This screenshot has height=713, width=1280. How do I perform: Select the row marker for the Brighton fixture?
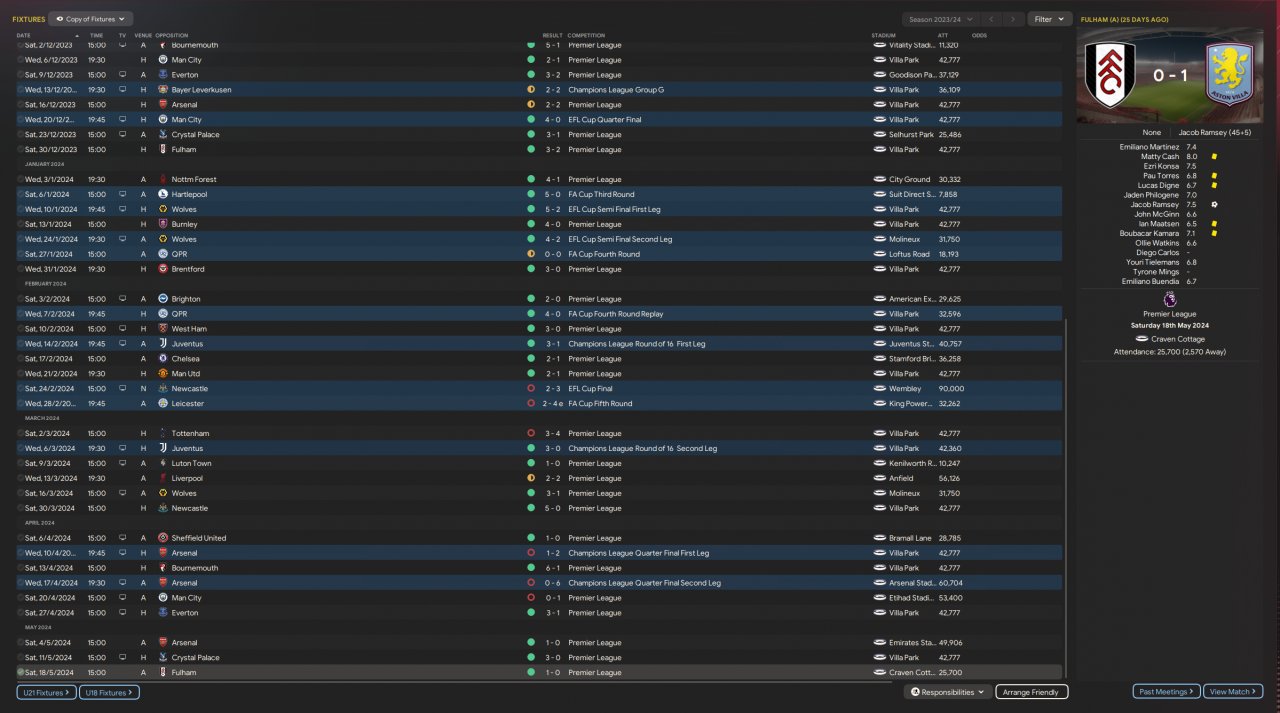point(20,299)
